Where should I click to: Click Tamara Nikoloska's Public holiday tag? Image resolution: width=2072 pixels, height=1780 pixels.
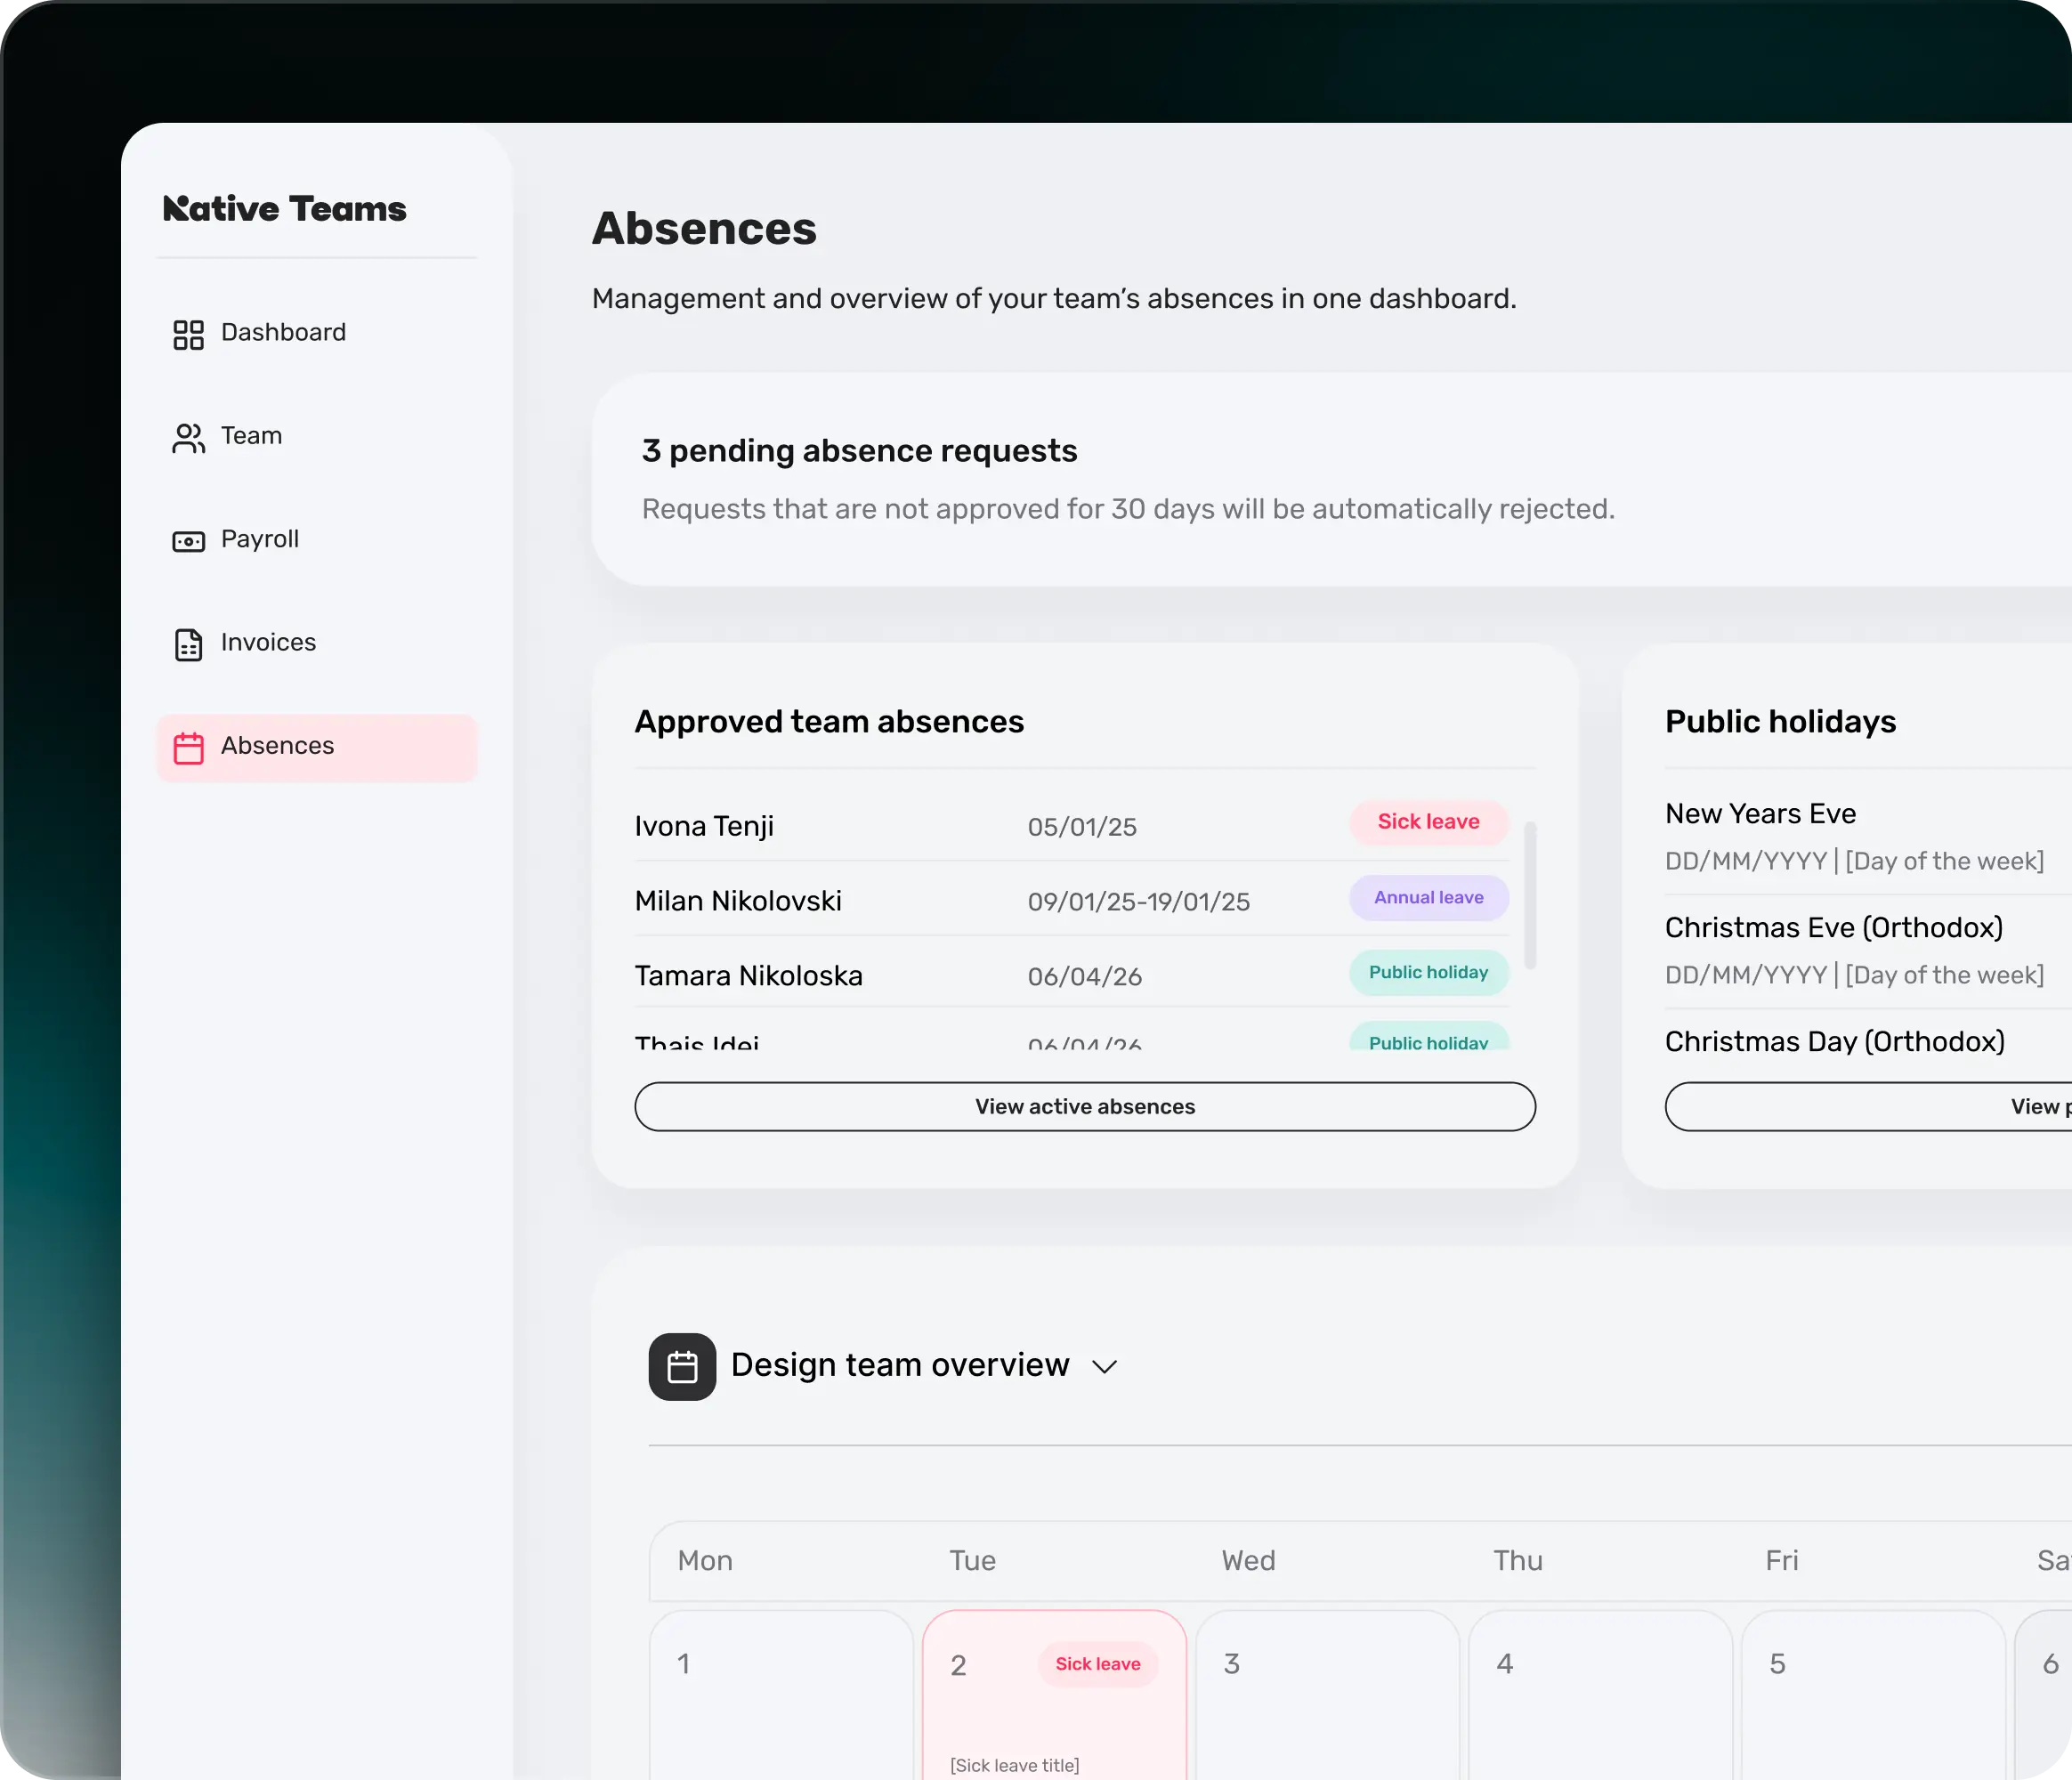click(1428, 973)
